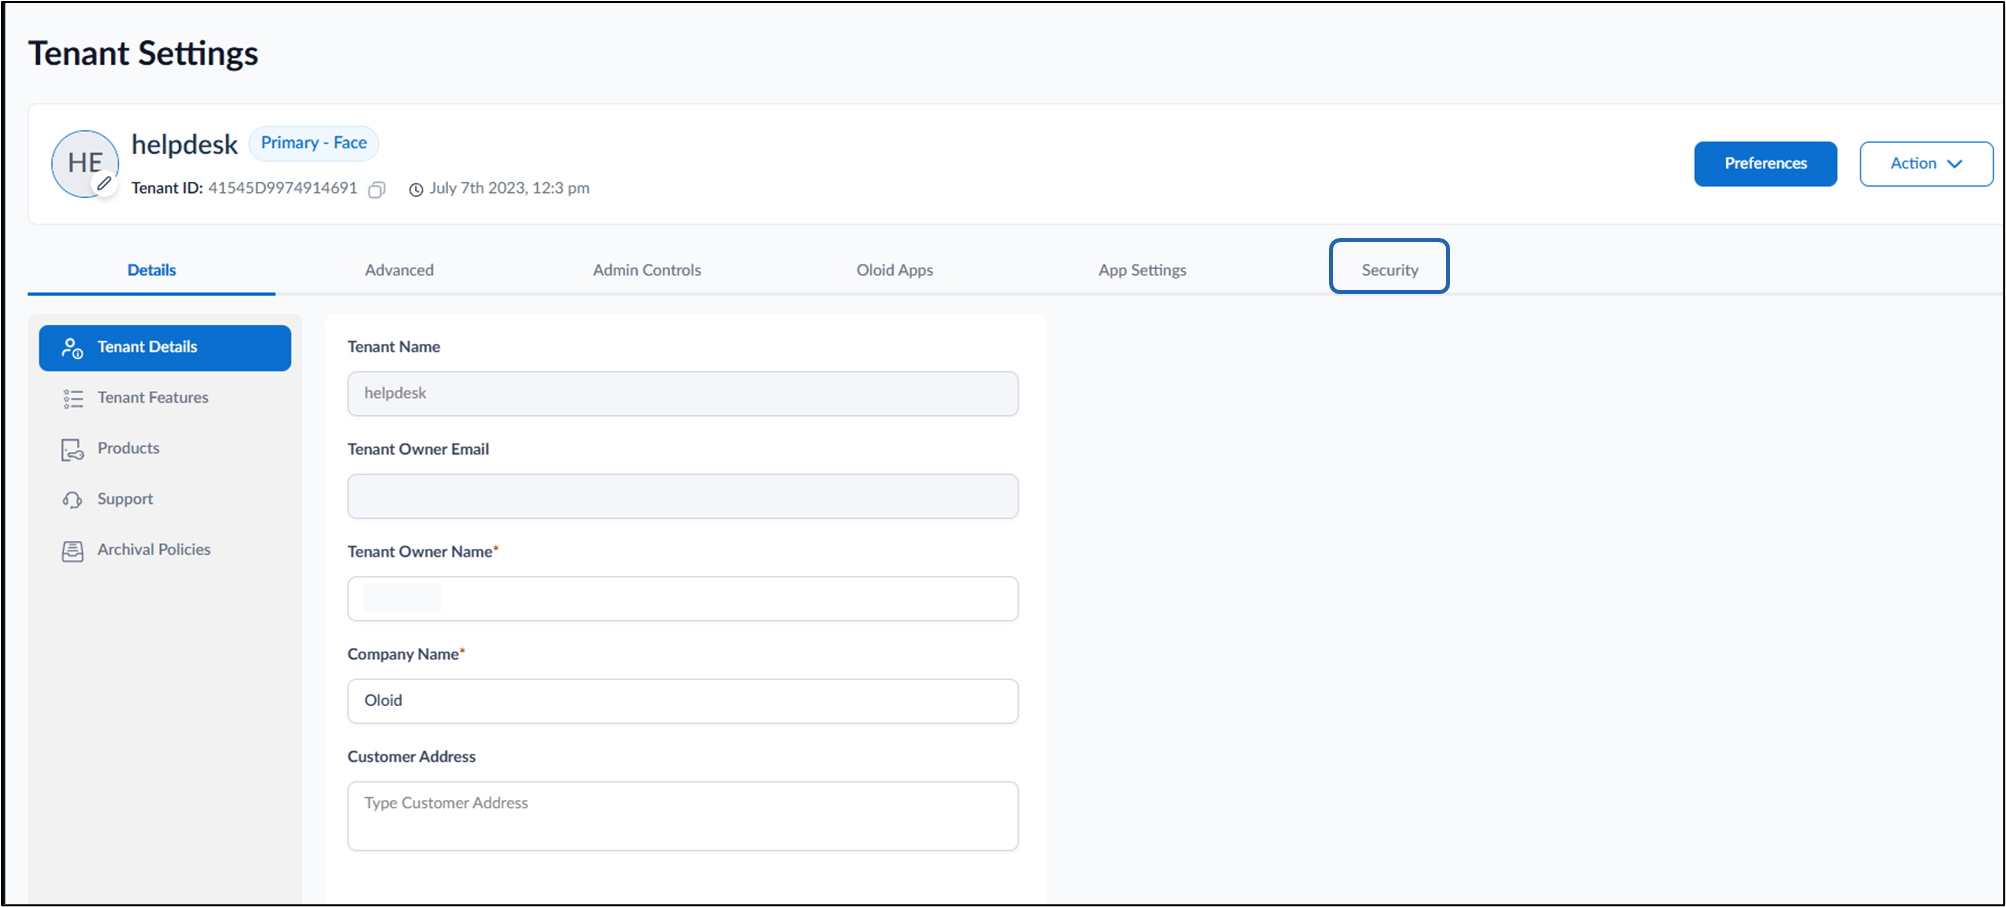Expand the Action dropdown button
This screenshot has width=2006, height=907.
pos(1926,164)
